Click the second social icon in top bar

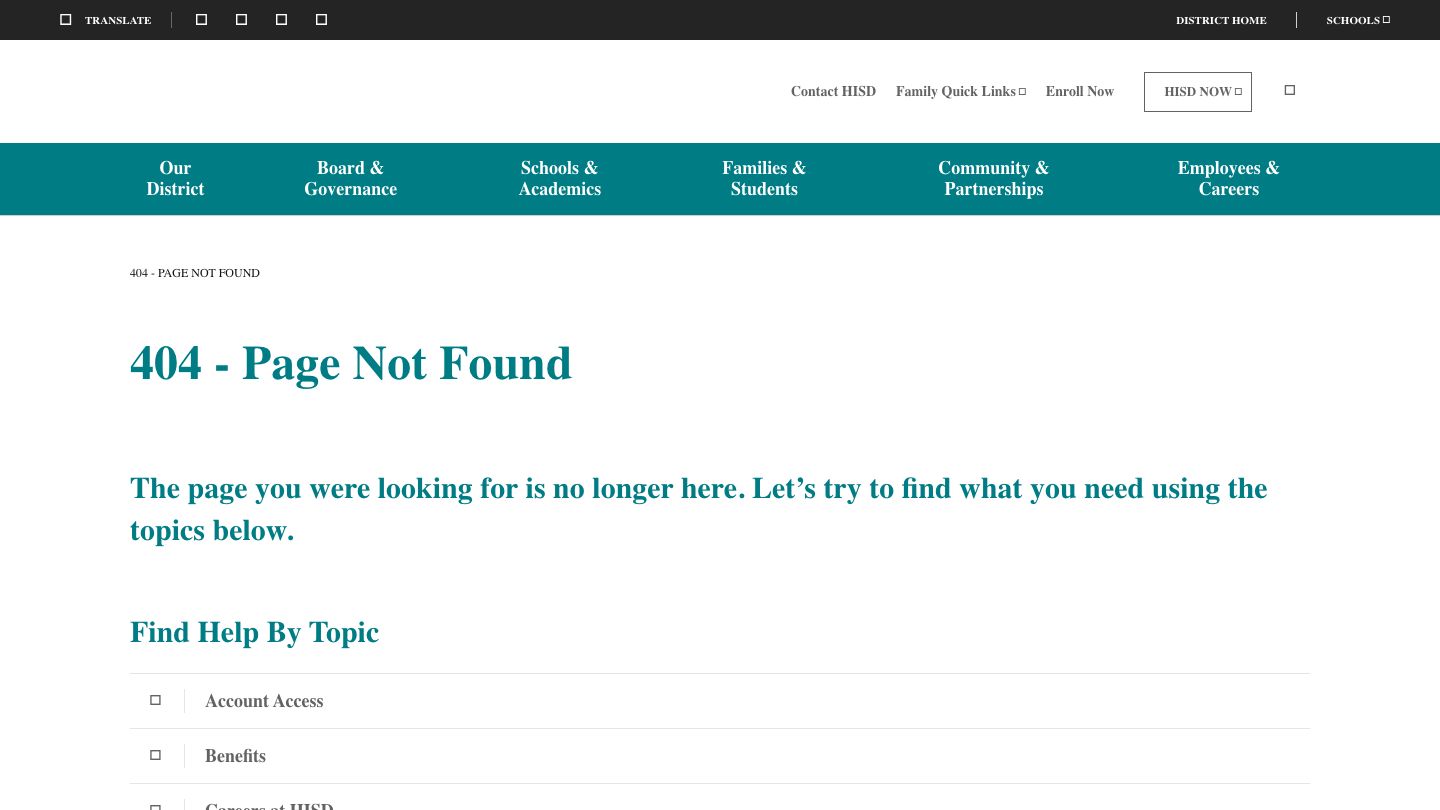[x=241, y=20]
